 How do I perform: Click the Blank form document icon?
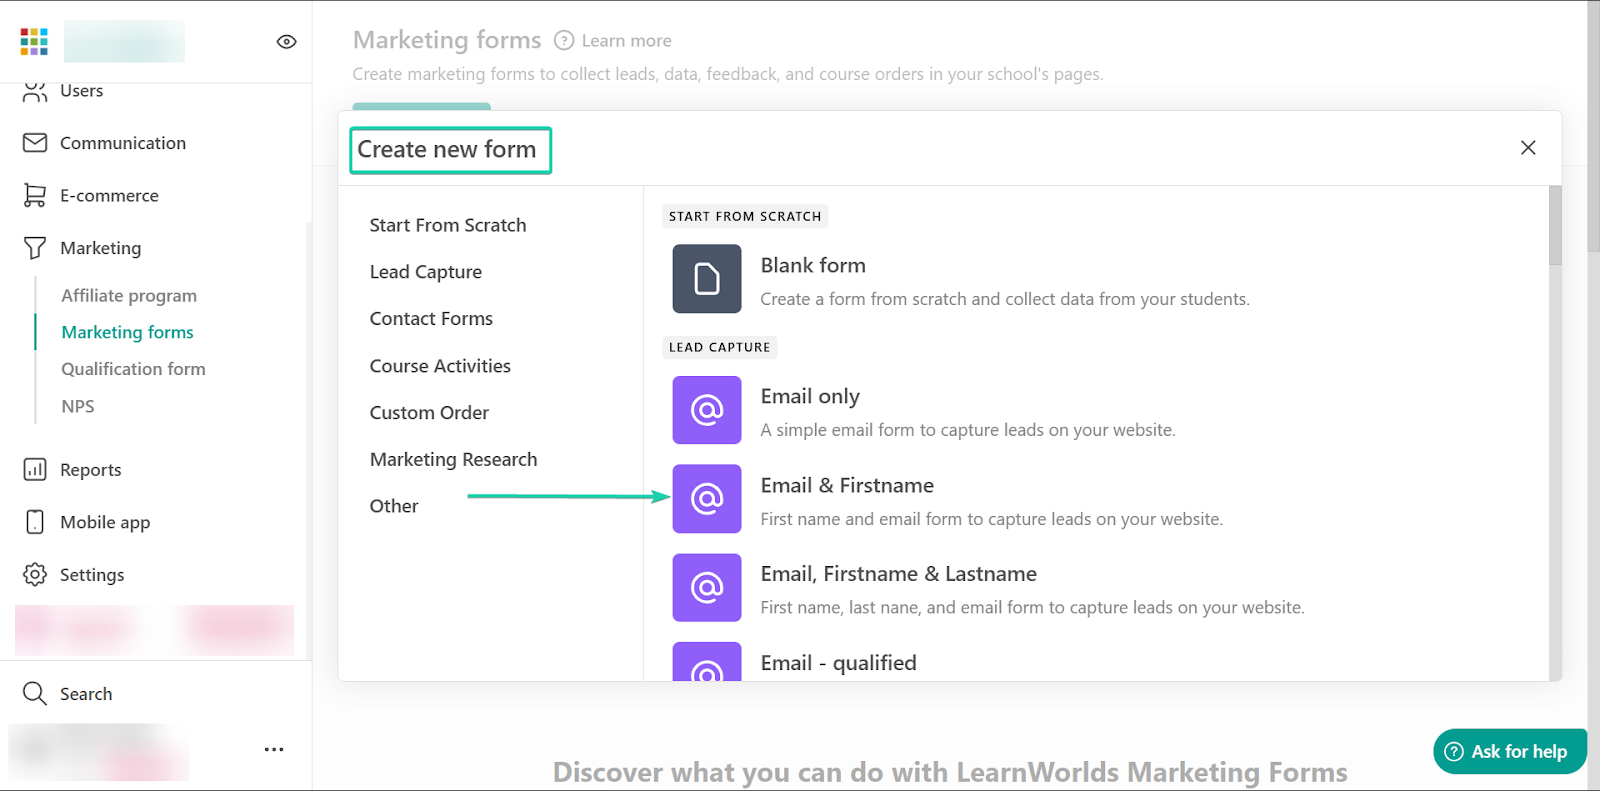coord(707,279)
